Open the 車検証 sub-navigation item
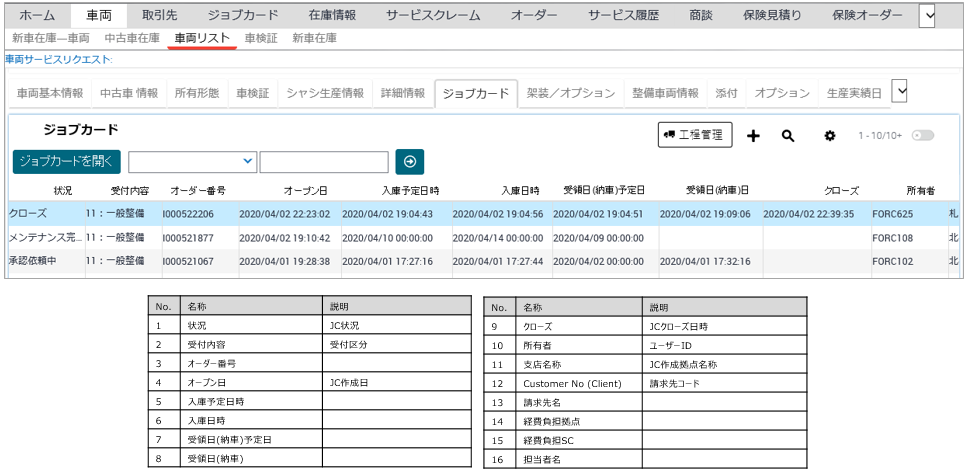 click(x=261, y=38)
